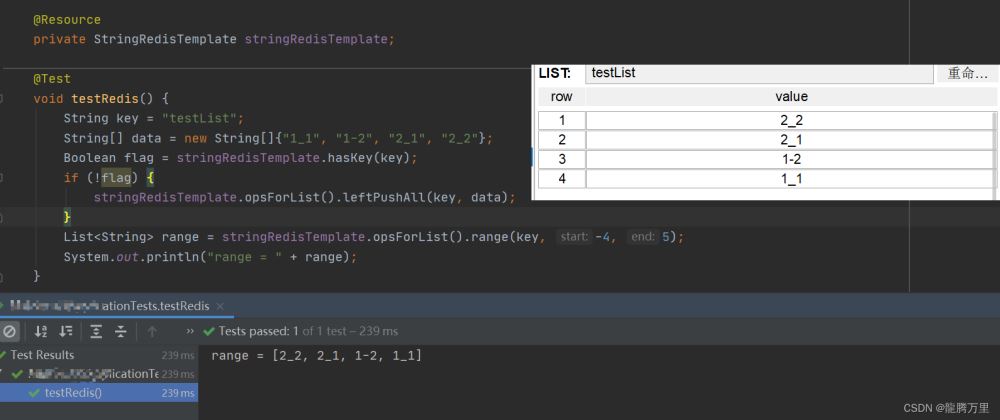Click the previous failed test arrow
This screenshot has height=420, width=1000.
(152, 331)
